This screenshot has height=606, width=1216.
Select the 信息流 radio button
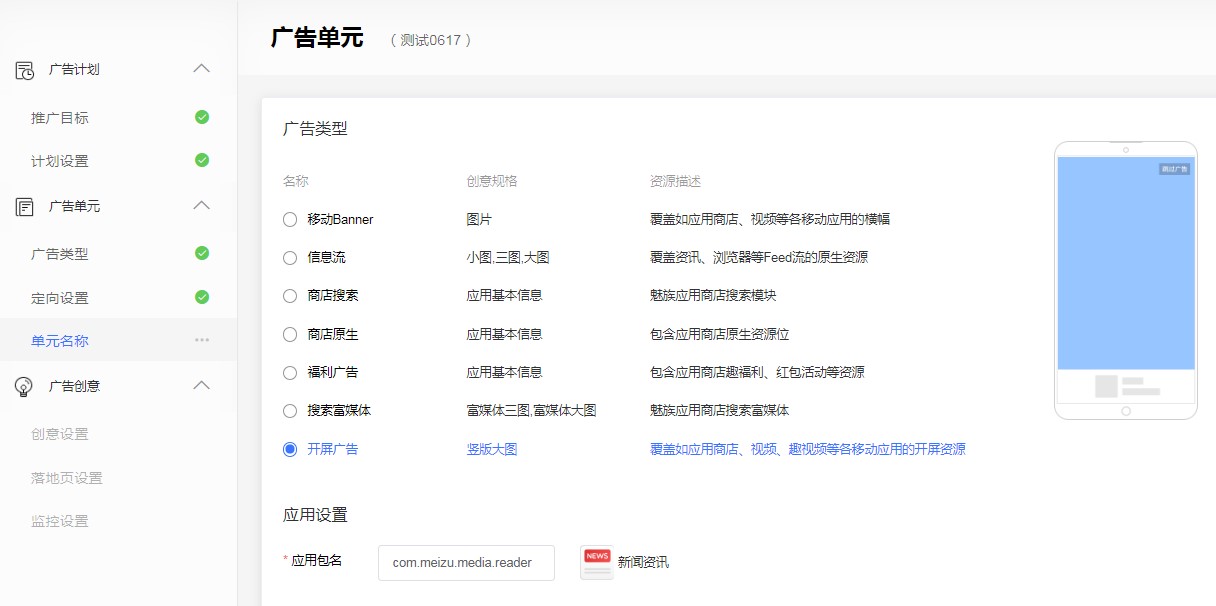coord(289,257)
